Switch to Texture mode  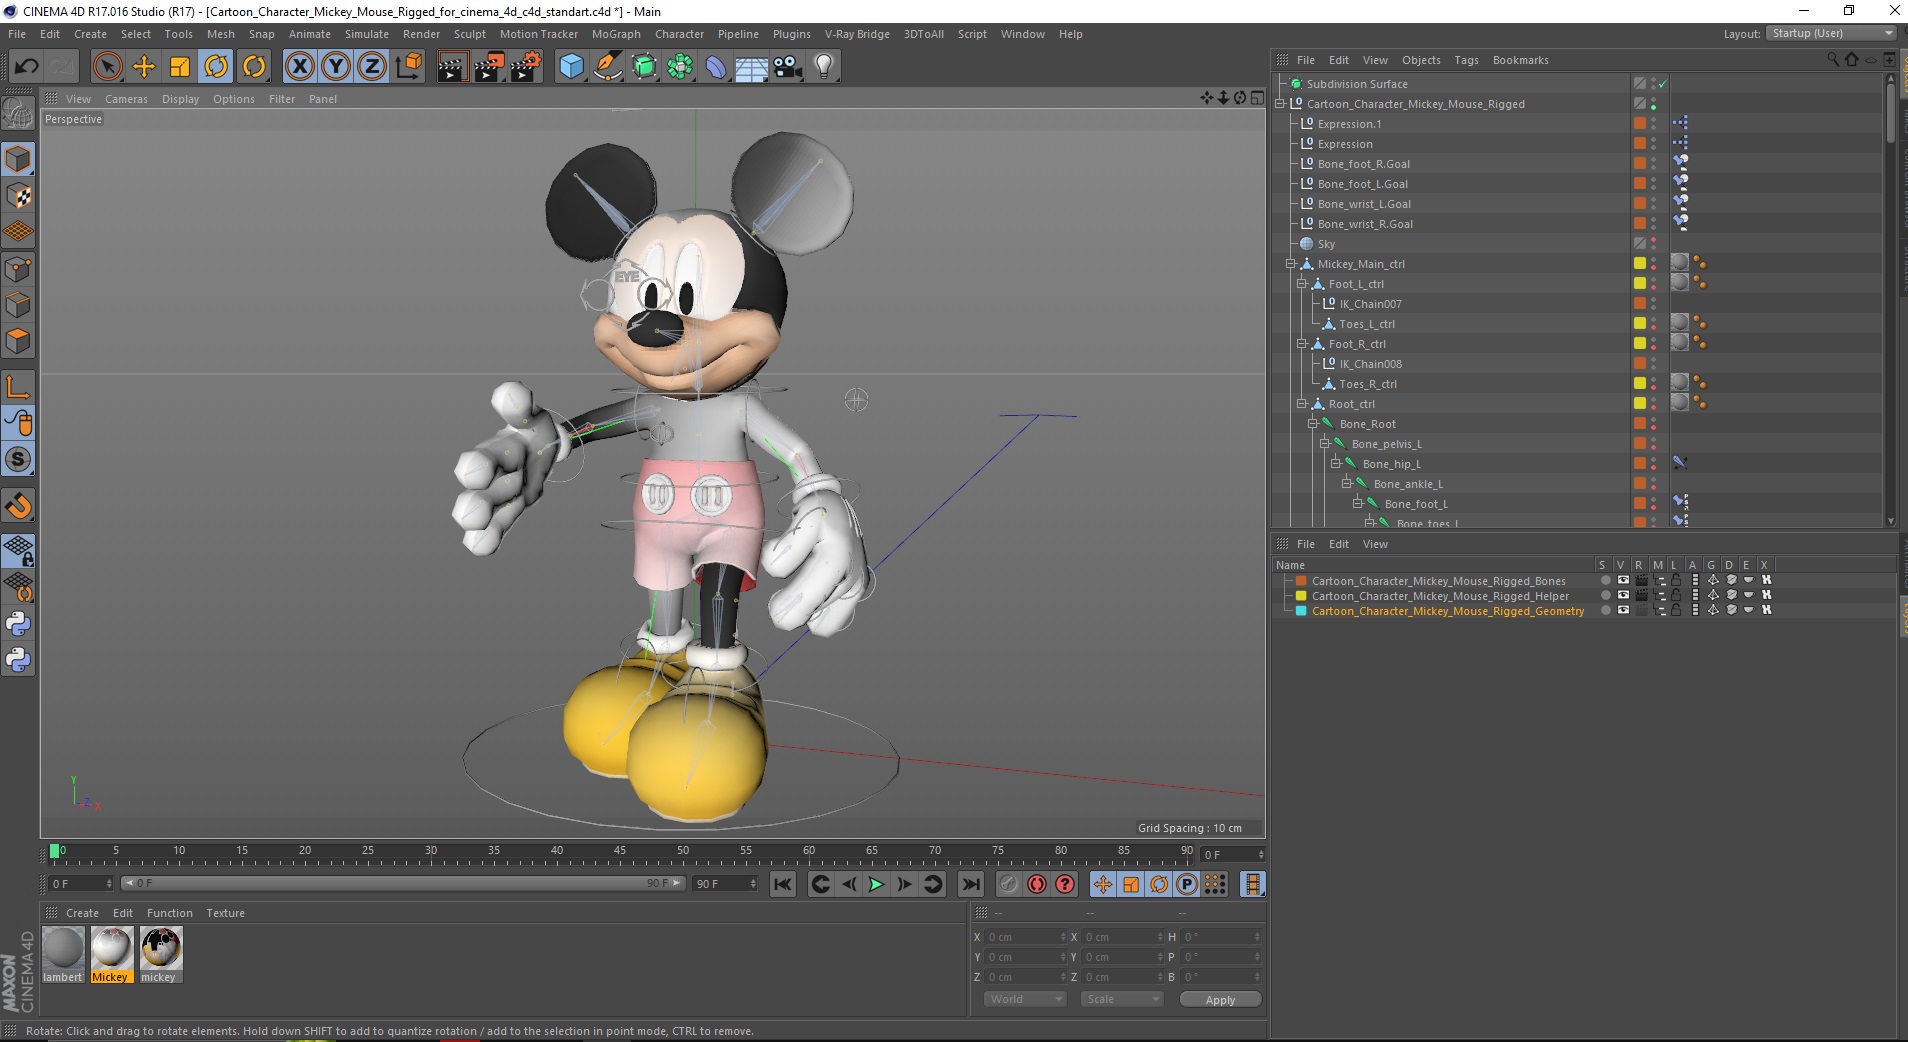(18, 196)
